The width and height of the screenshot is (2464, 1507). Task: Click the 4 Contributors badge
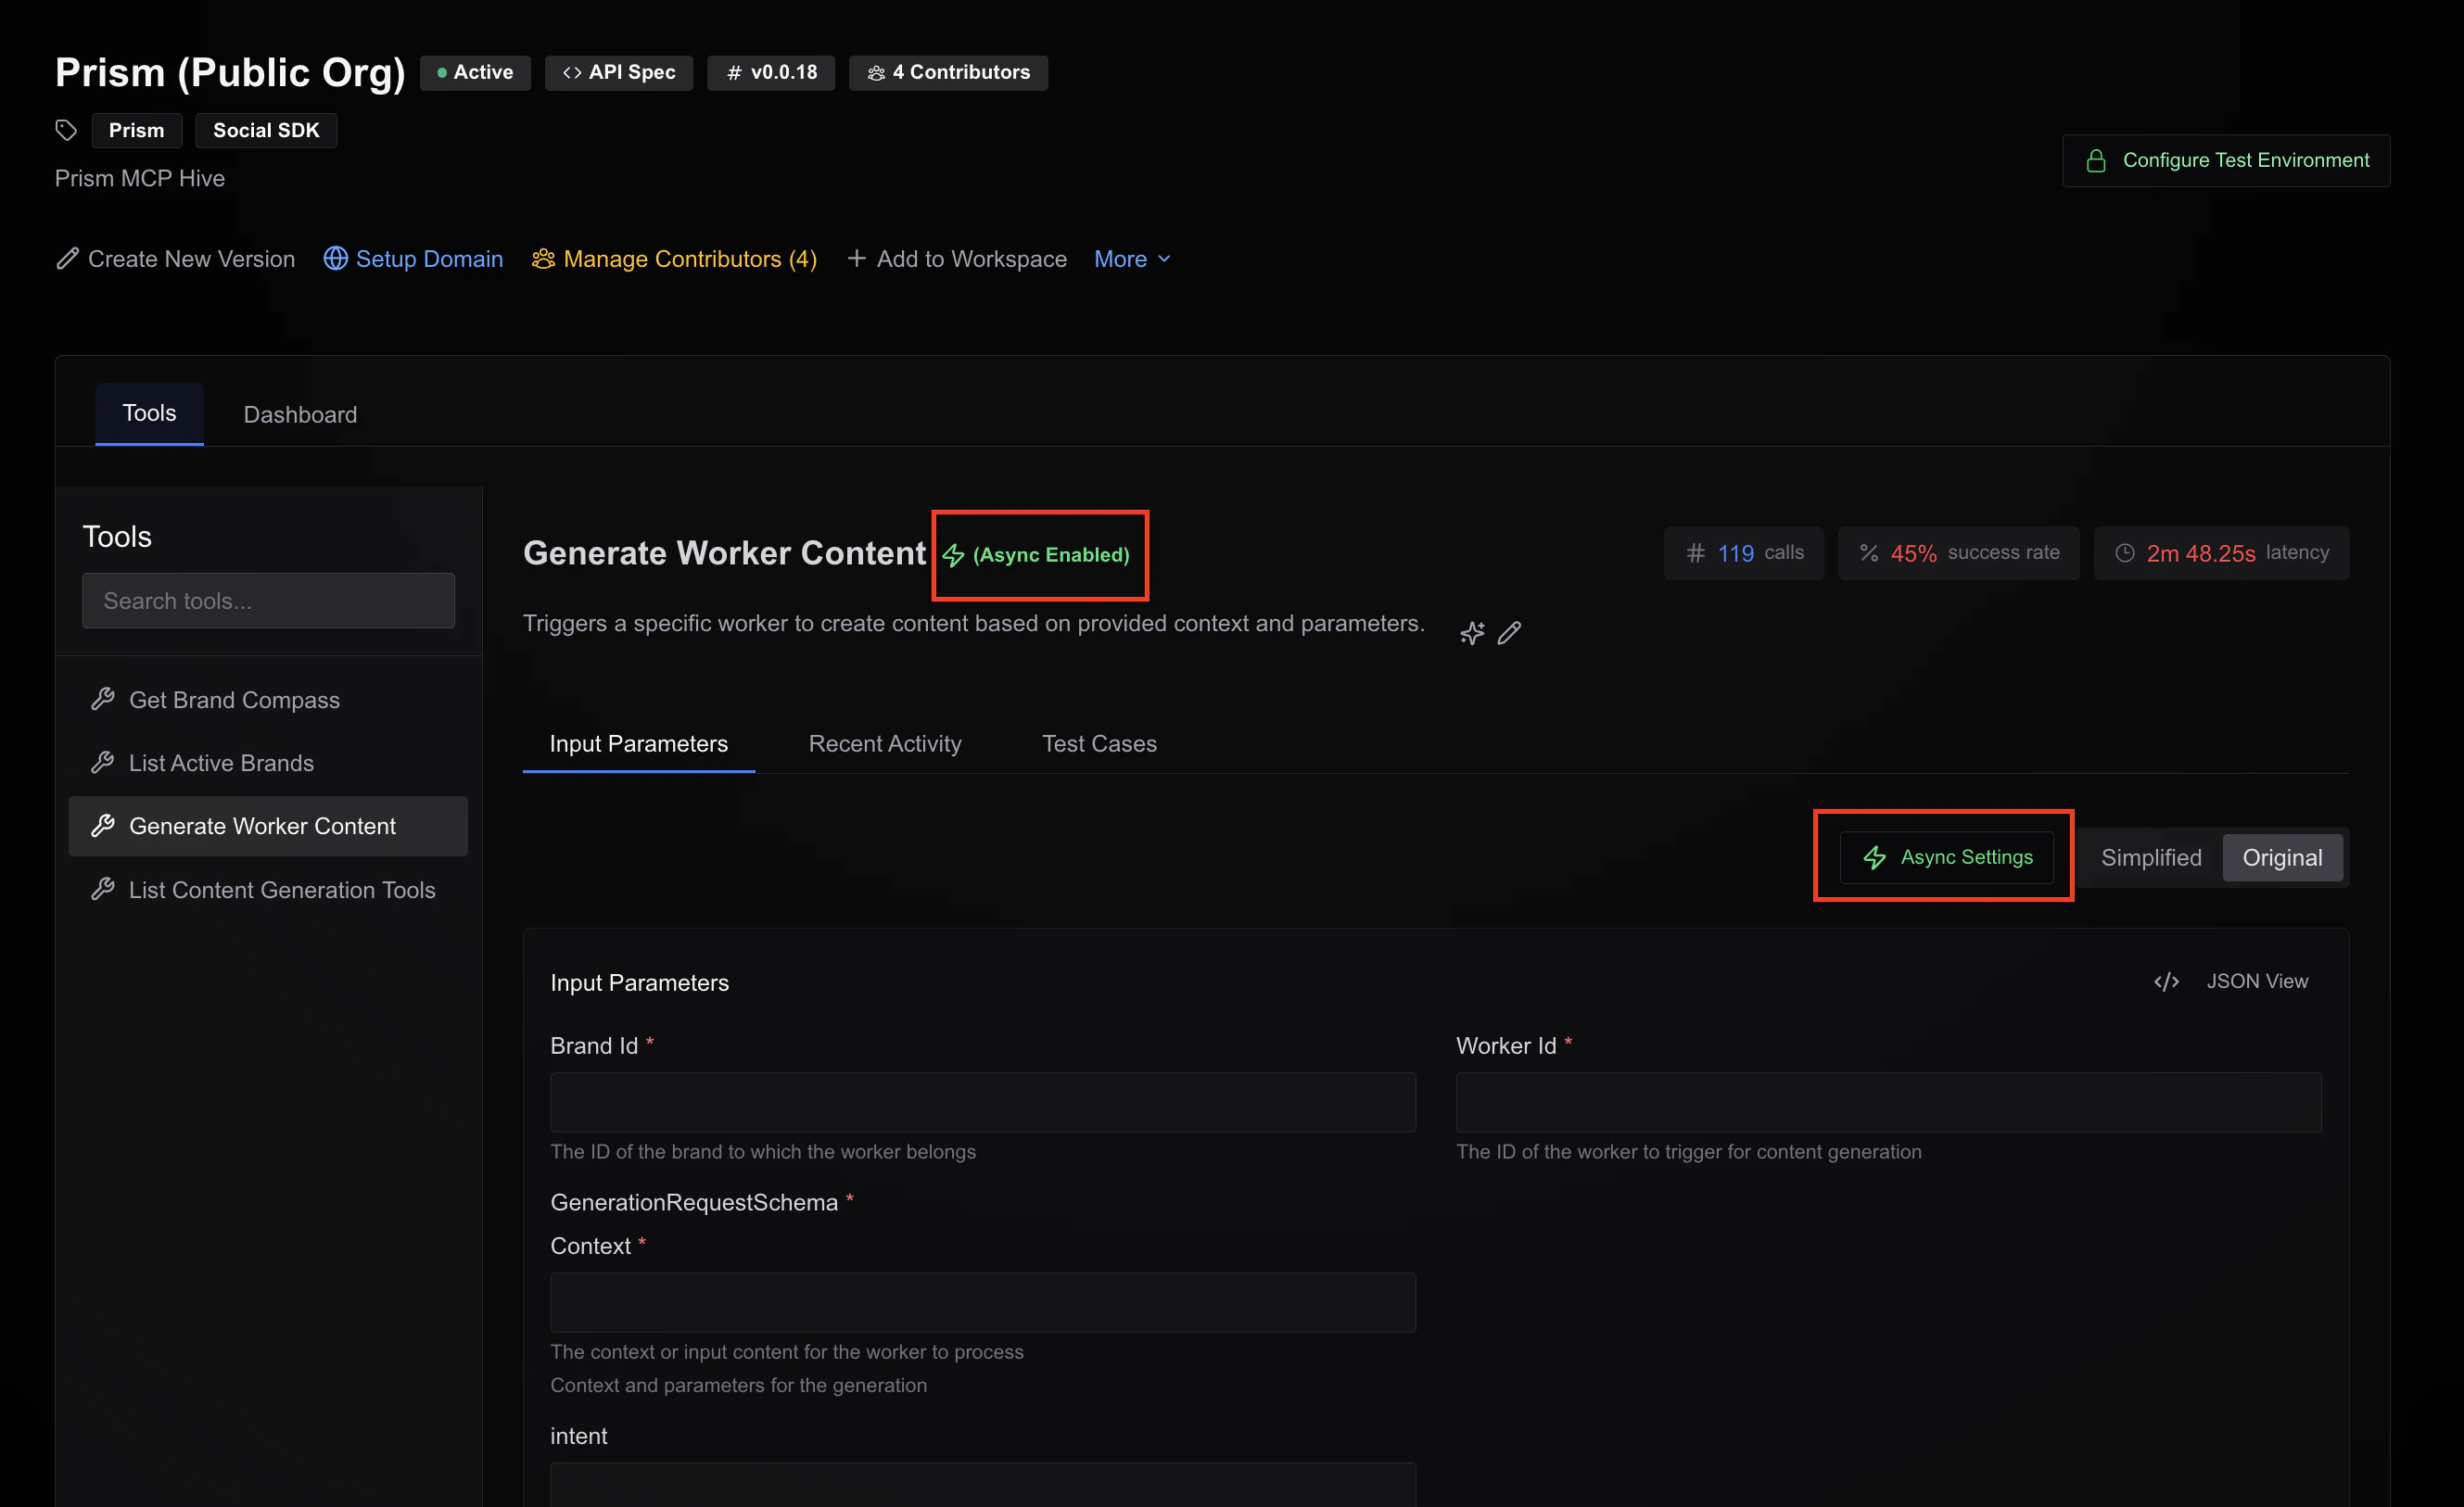point(948,73)
